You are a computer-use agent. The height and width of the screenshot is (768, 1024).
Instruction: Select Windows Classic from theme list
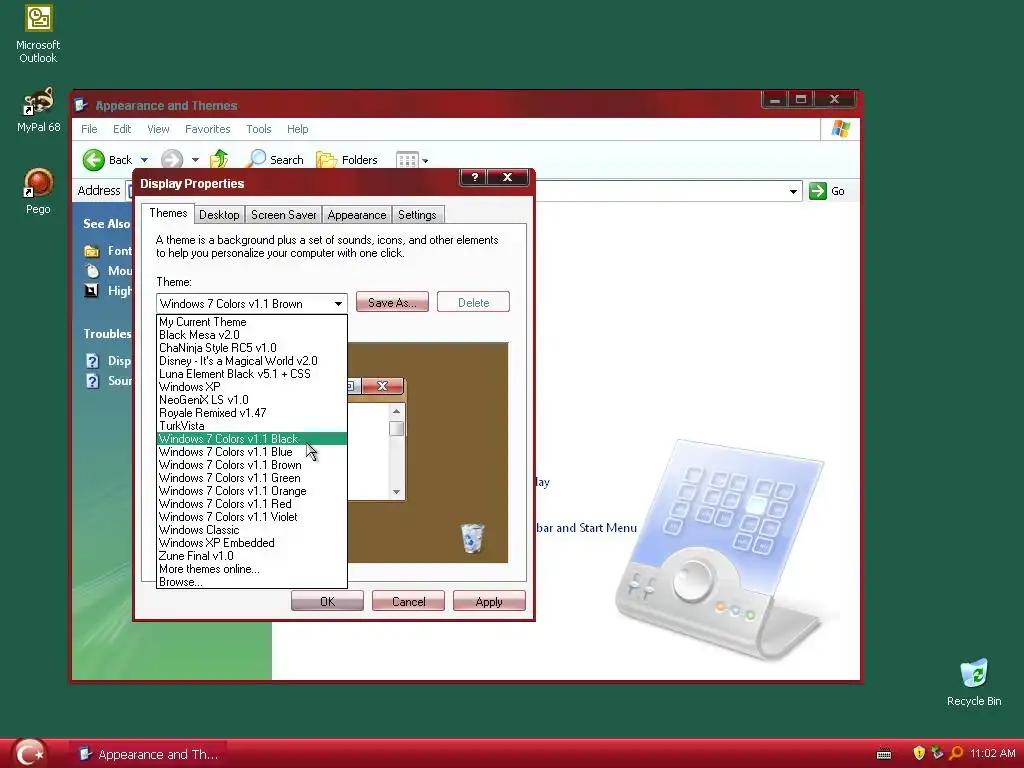coord(252,530)
